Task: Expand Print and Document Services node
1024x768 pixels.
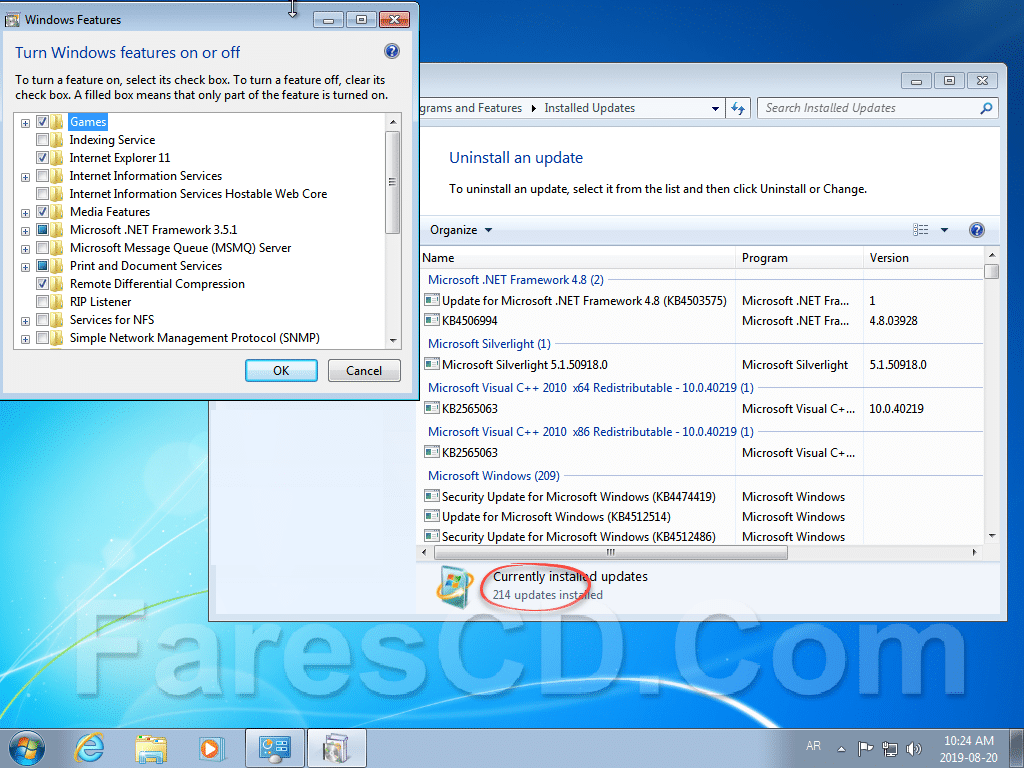Action: point(25,267)
